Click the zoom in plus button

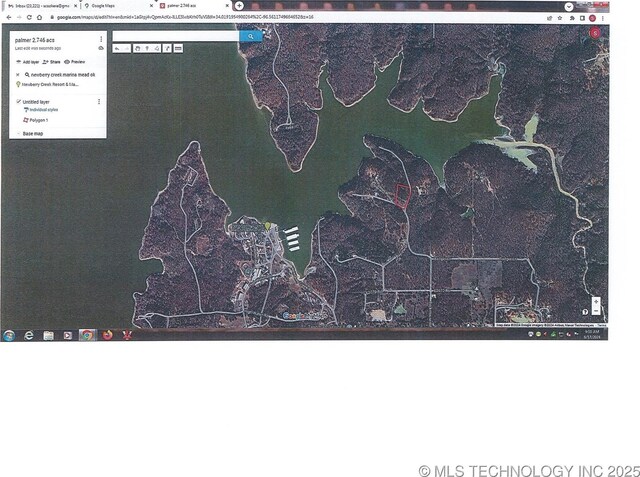pyautogui.click(x=596, y=302)
